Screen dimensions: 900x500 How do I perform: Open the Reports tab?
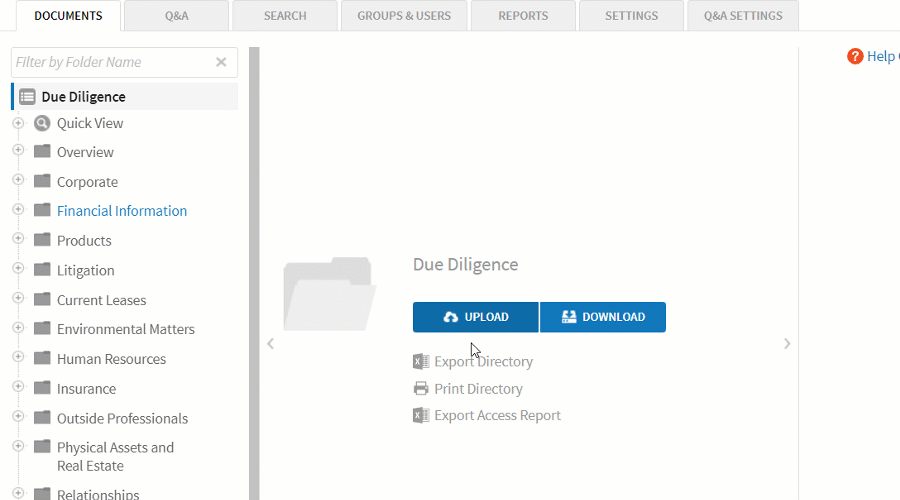coord(523,16)
